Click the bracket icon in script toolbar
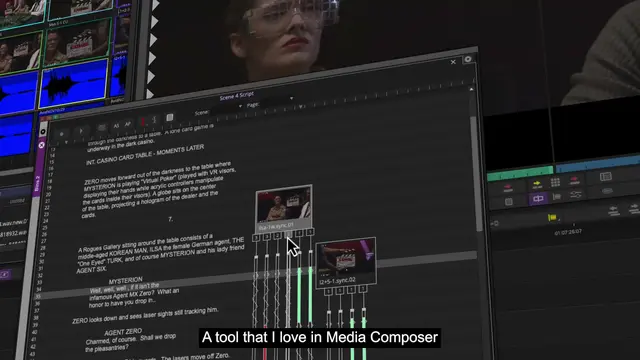The width and height of the screenshot is (640, 360). coord(154,120)
